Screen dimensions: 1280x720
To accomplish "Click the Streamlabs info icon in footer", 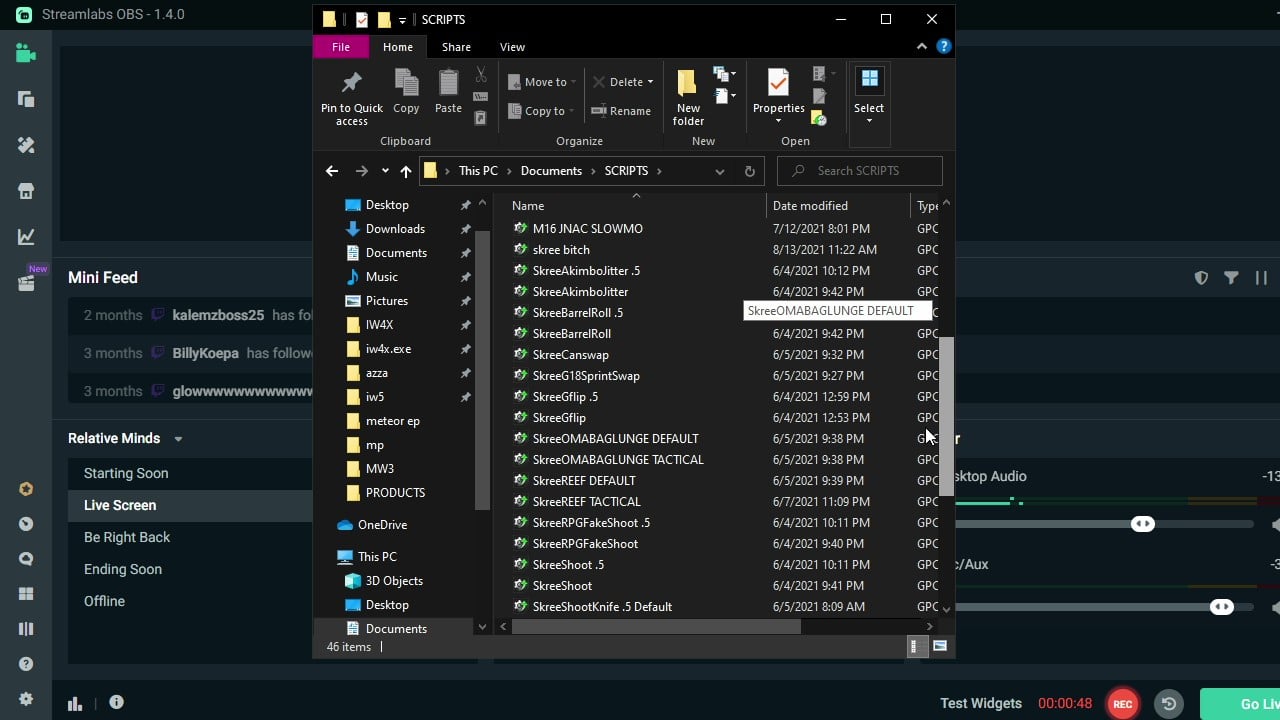I will pos(116,702).
